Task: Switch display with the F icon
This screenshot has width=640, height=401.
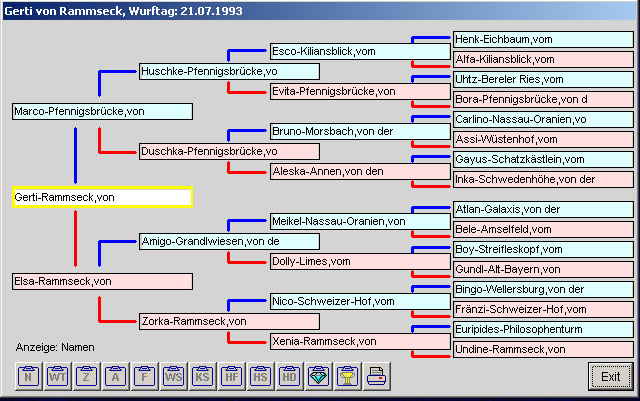Action: pos(145,377)
